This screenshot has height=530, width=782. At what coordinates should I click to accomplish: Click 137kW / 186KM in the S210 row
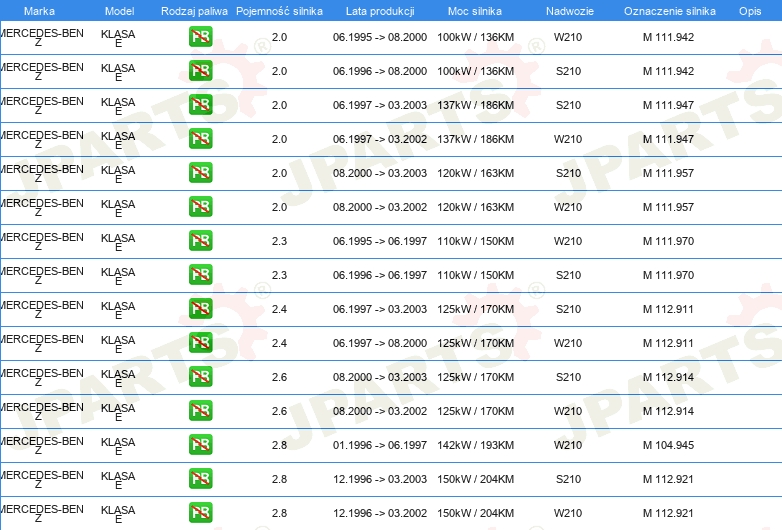tap(476, 105)
